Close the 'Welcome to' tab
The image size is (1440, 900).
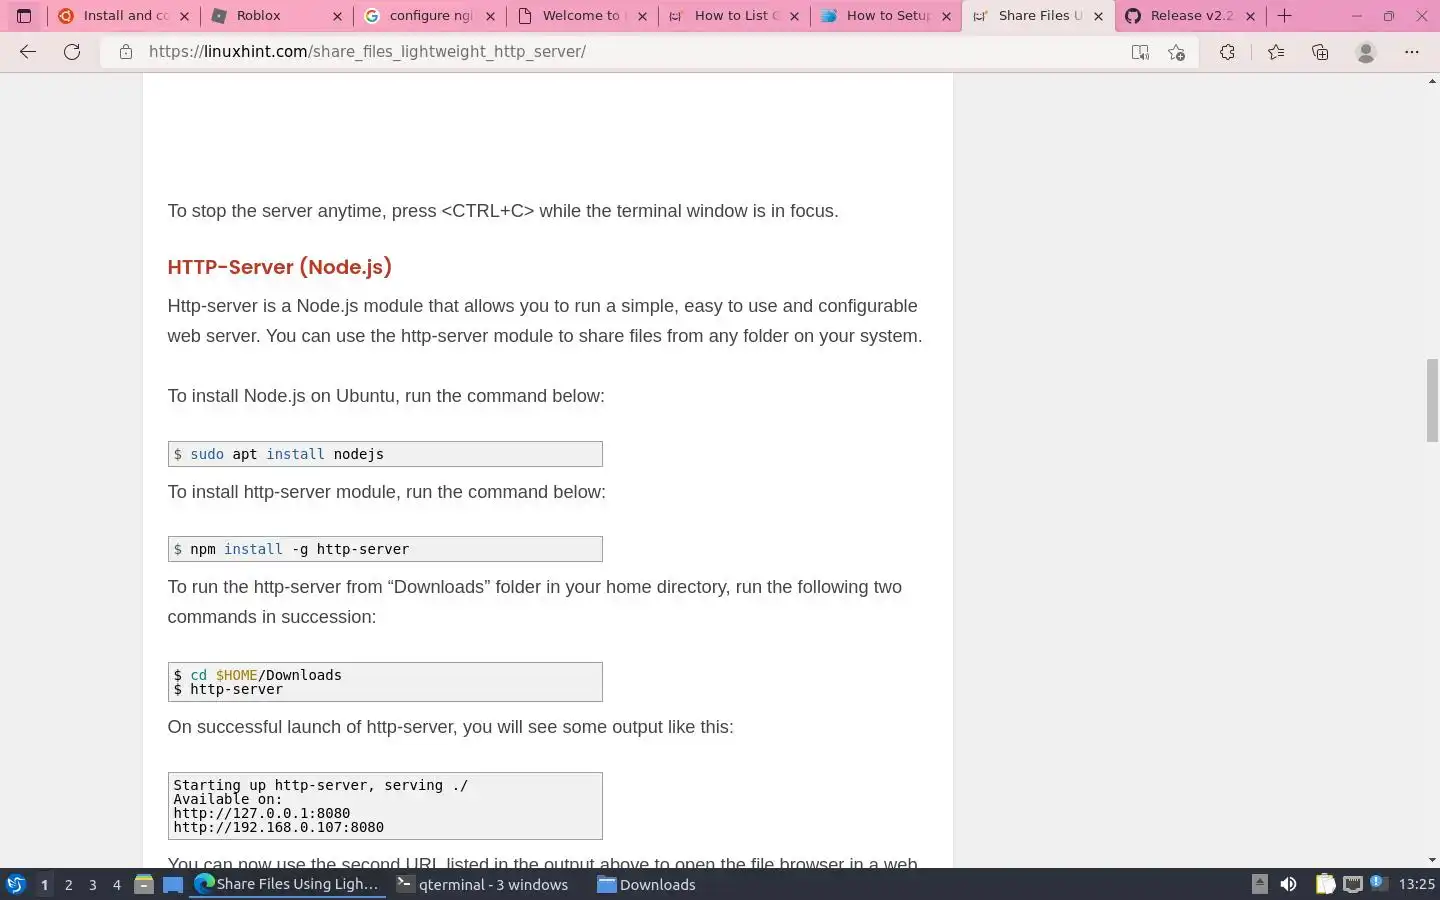click(x=642, y=16)
